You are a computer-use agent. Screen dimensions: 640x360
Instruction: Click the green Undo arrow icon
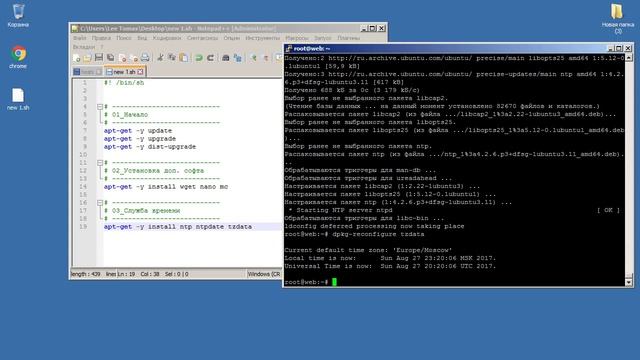199,58
